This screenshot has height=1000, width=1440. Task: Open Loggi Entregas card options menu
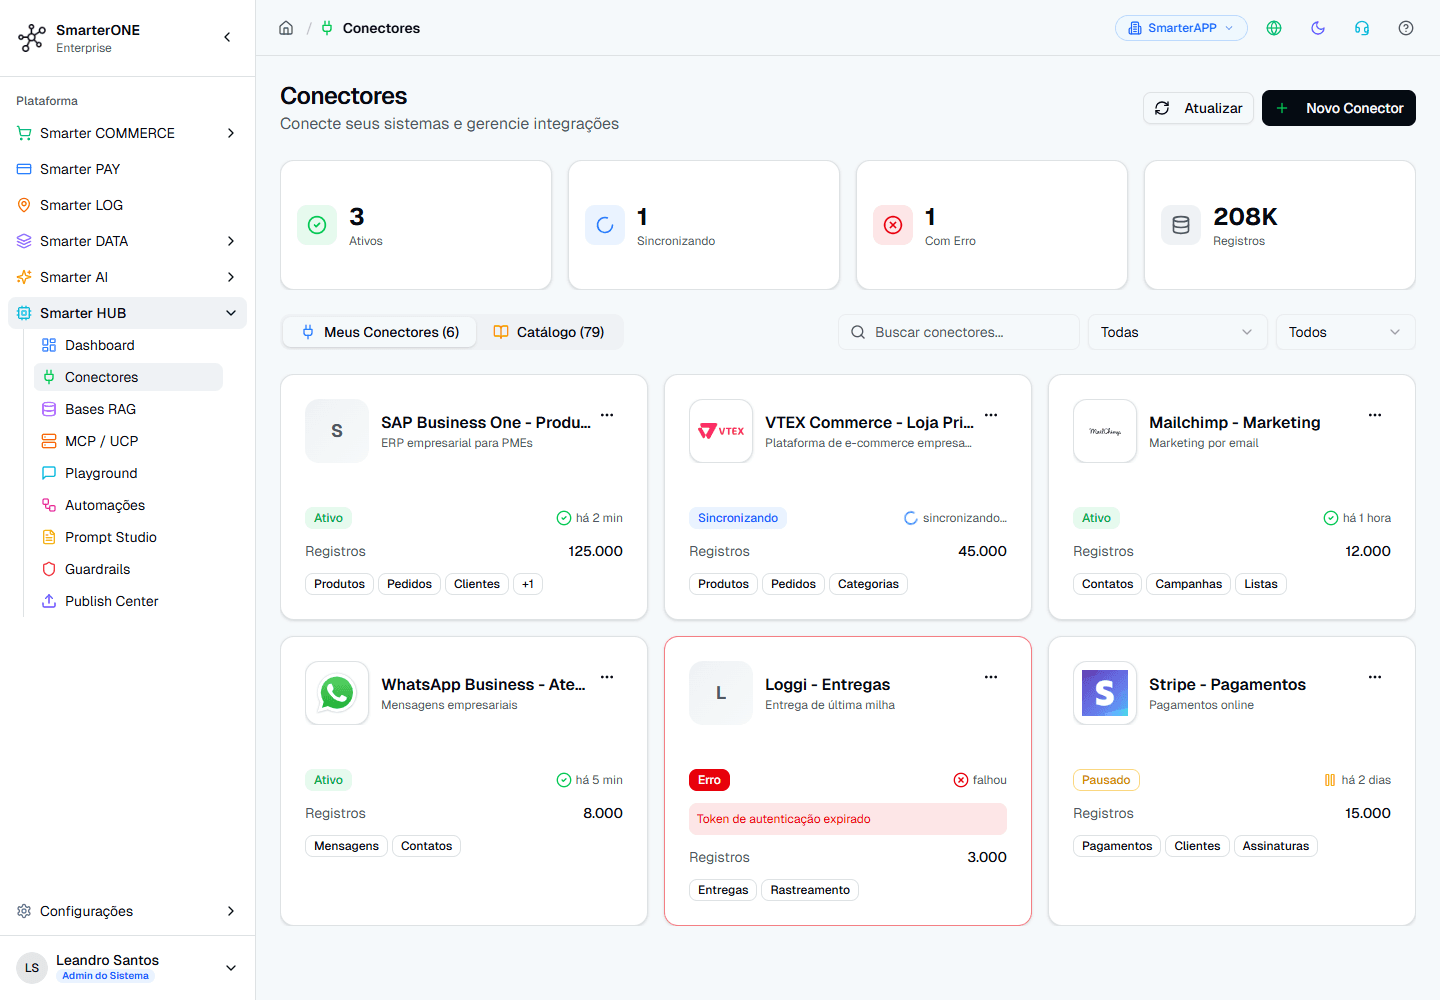[x=991, y=677]
